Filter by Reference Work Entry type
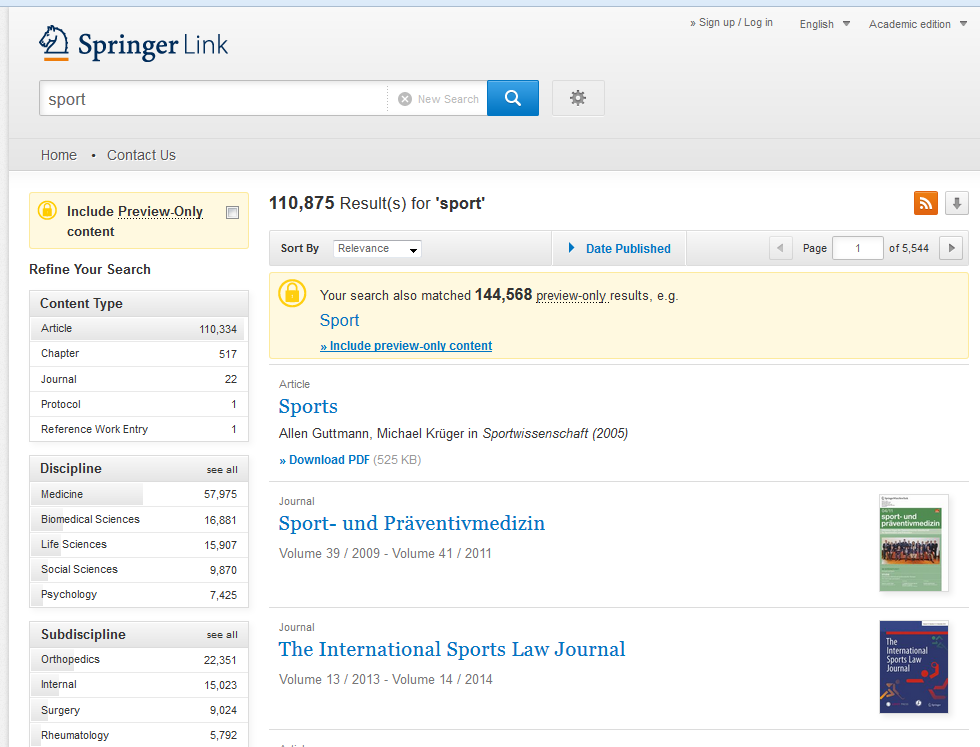 [139, 429]
